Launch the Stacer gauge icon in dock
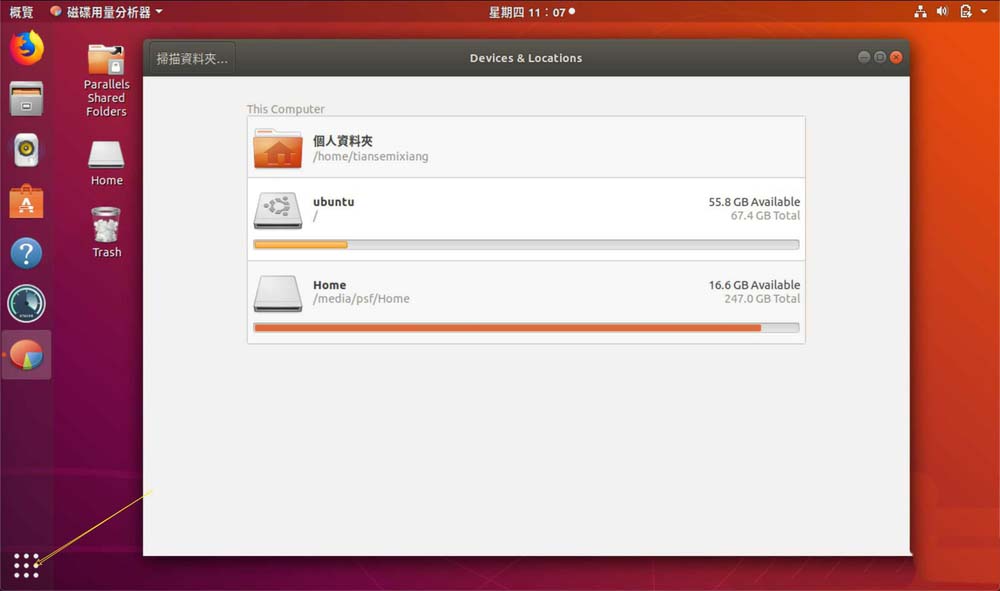 click(26, 303)
